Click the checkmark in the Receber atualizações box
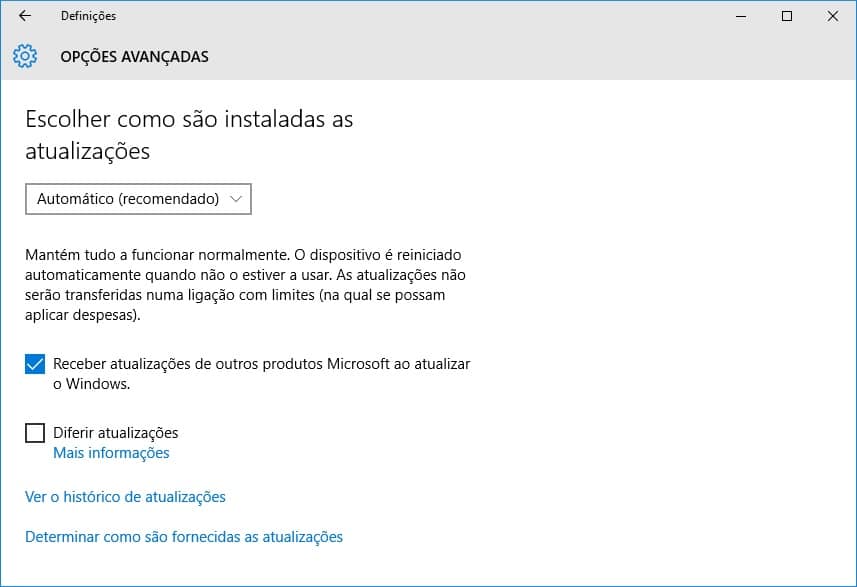Screen dimensions: 857x587 coord(35,364)
